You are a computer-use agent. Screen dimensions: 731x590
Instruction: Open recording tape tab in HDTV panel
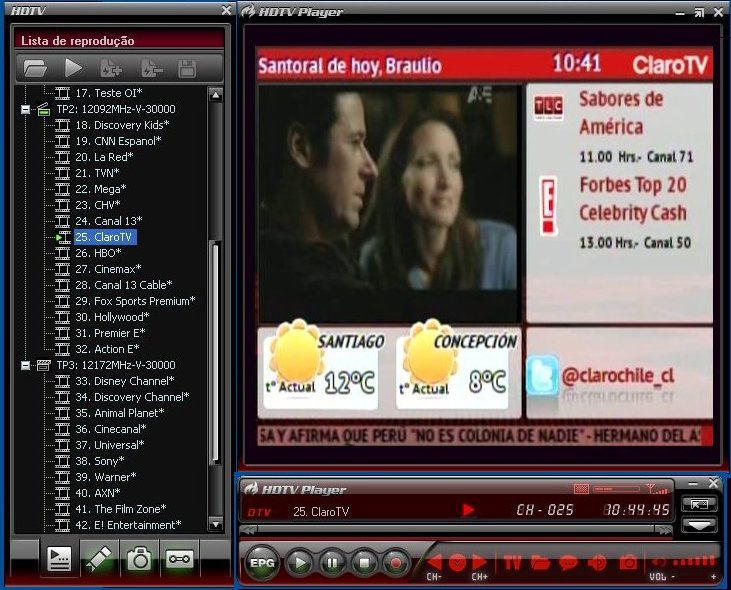pyautogui.click(x=179, y=558)
